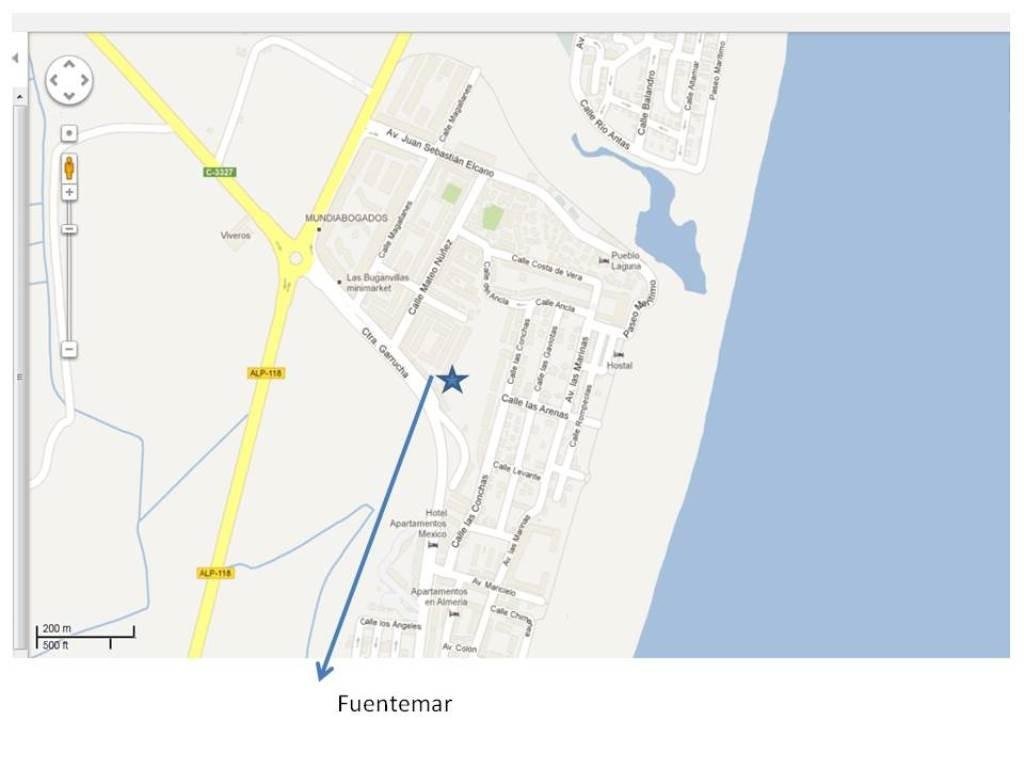Select the orange Street View pegman

point(69,168)
